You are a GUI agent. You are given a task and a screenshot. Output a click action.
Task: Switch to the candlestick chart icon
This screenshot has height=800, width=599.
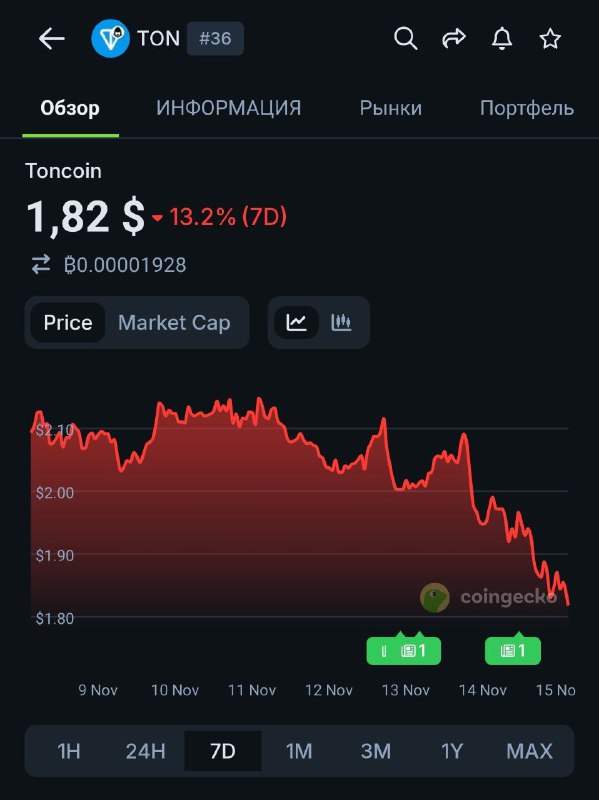(x=340, y=322)
